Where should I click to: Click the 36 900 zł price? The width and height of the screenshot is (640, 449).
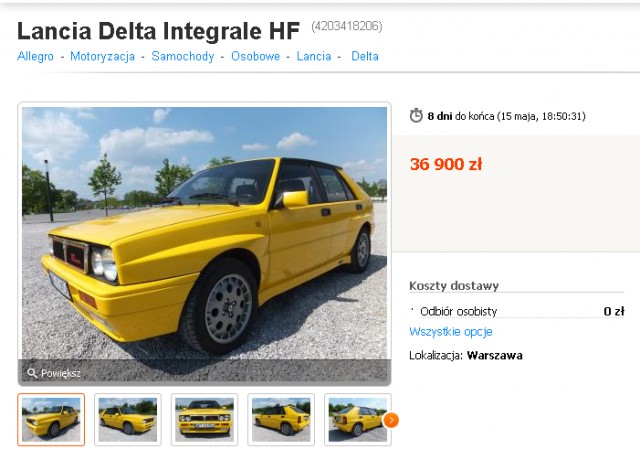pyautogui.click(x=446, y=164)
